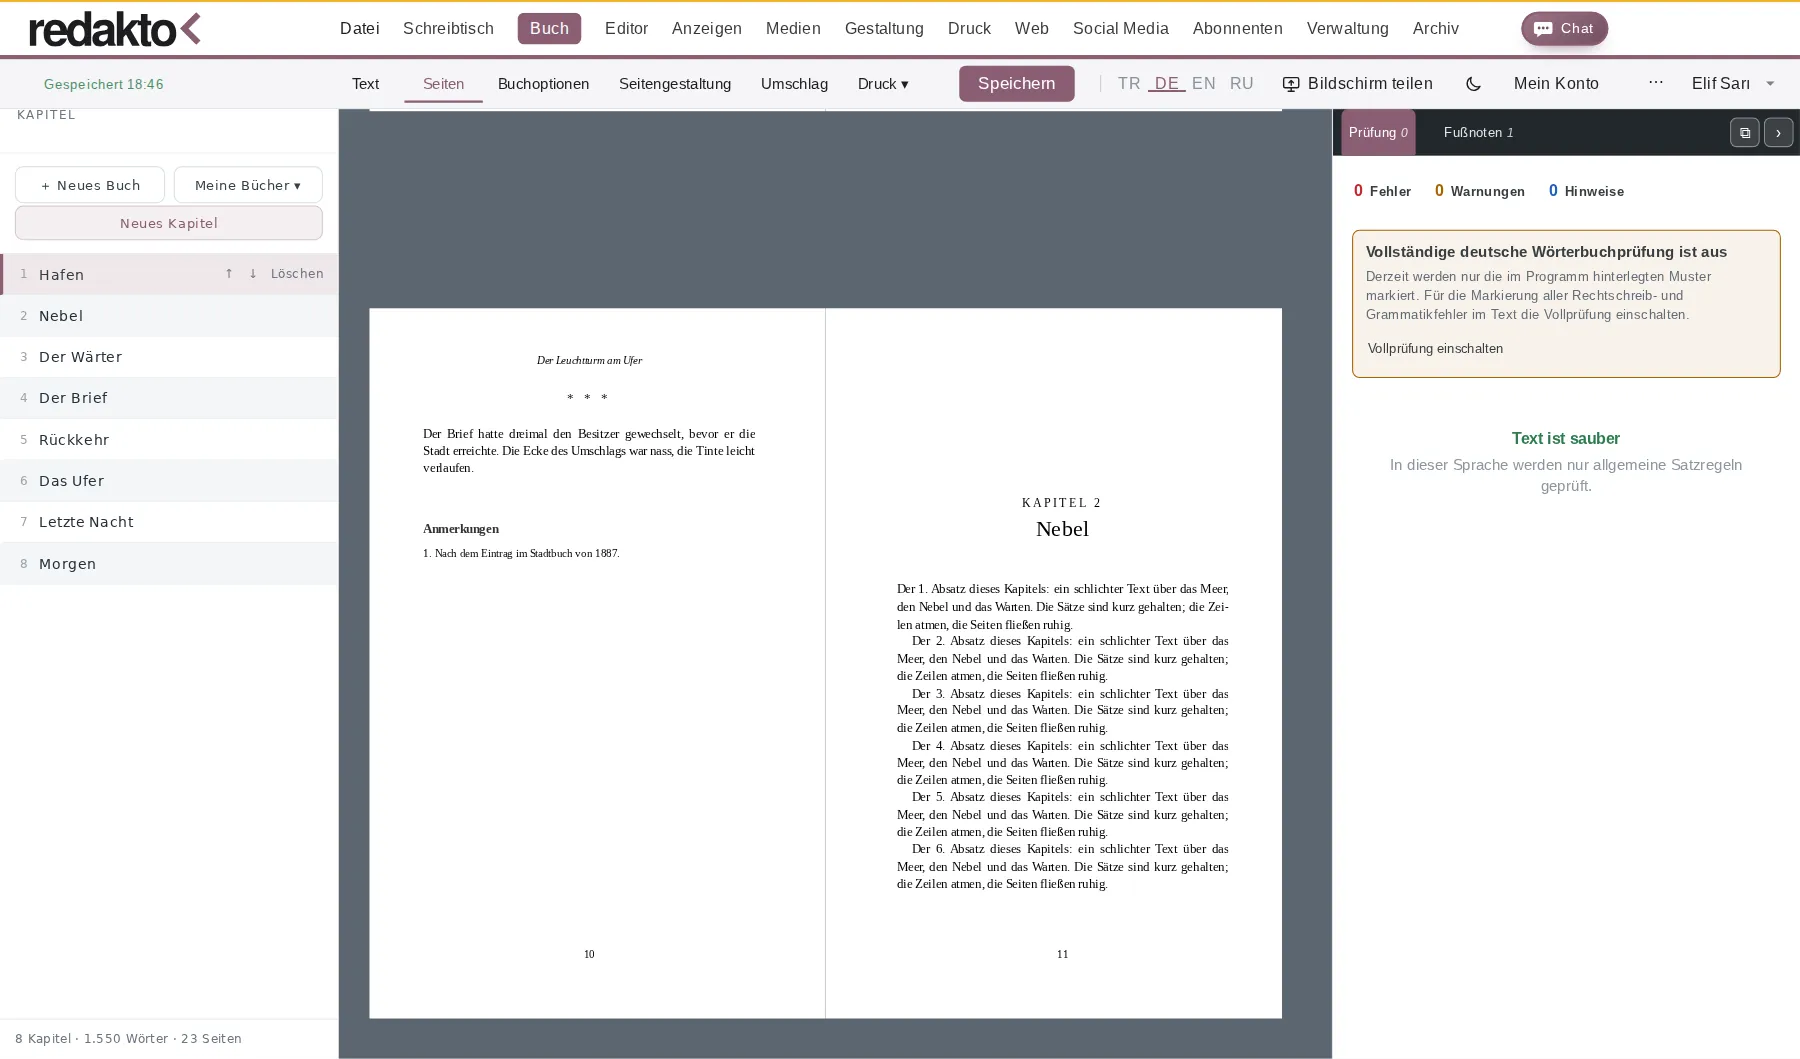Open the Druck submenu dropdown
The width and height of the screenshot is (1800, 1059).
tap(883, 84)
